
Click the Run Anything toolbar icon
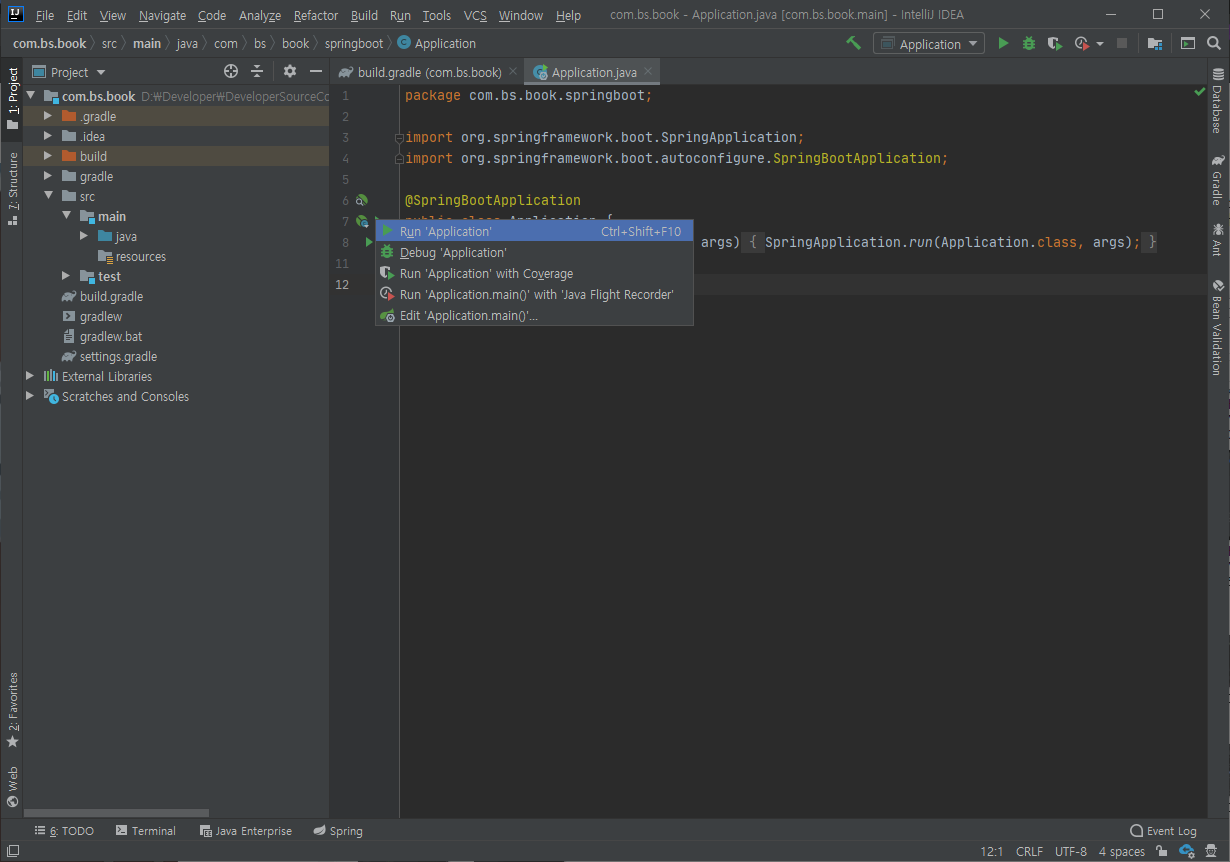(1187, 44)
